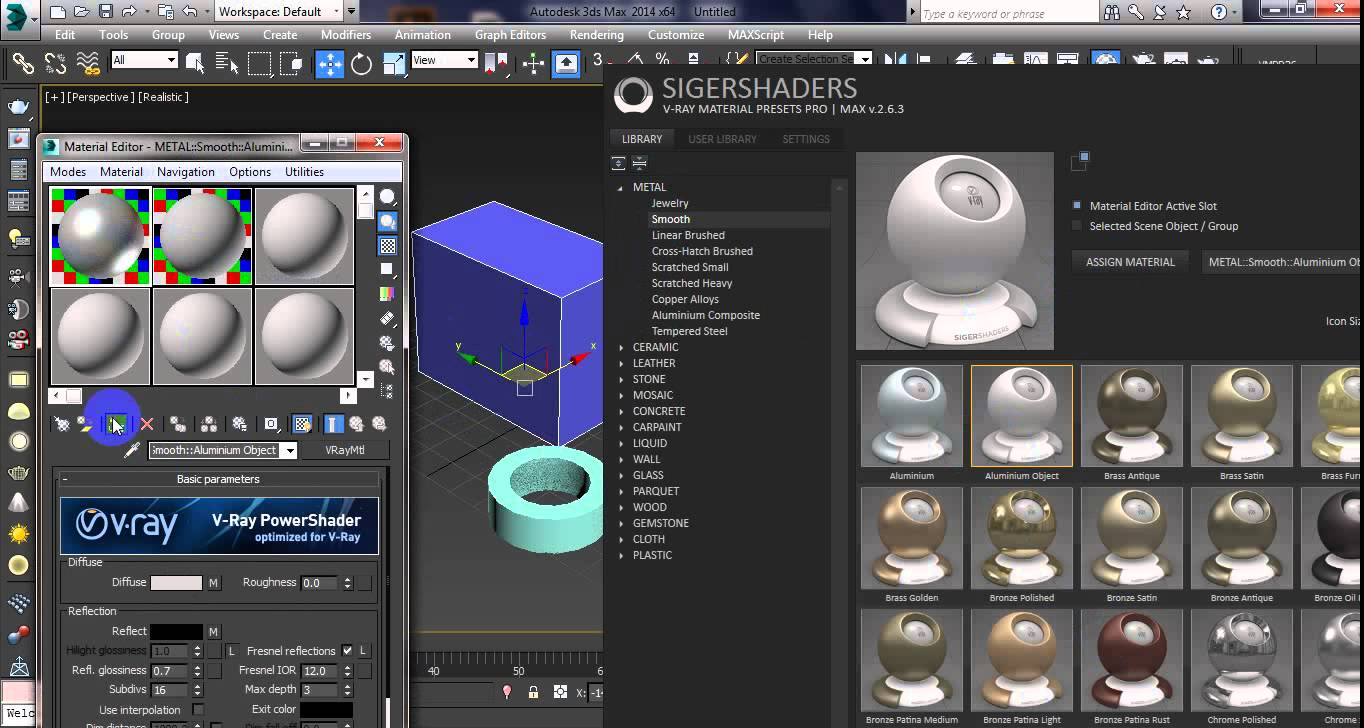The image size is (1364, 728).
Task: Click the expand-all icon under LIBRARY tab
Action: (619, 163)
